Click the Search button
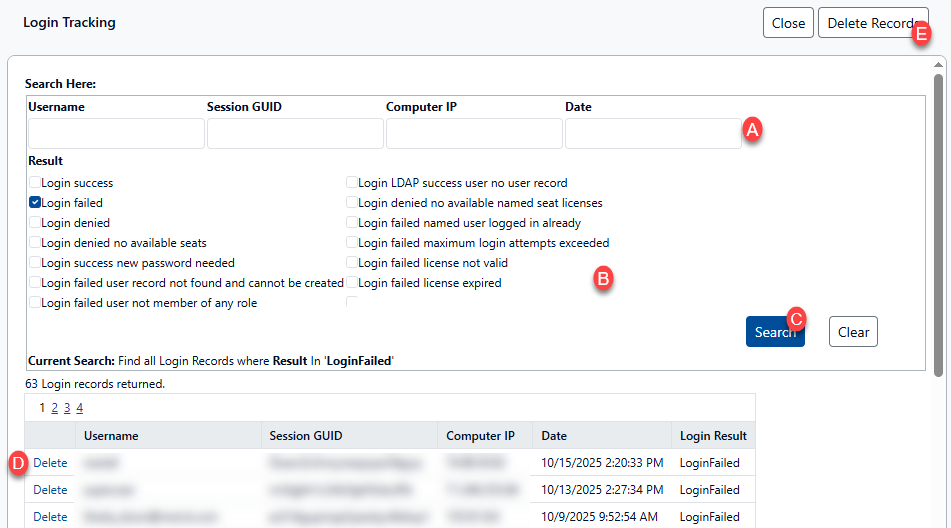Viewport: 951px width, 528px height. [x=772, y=332]
